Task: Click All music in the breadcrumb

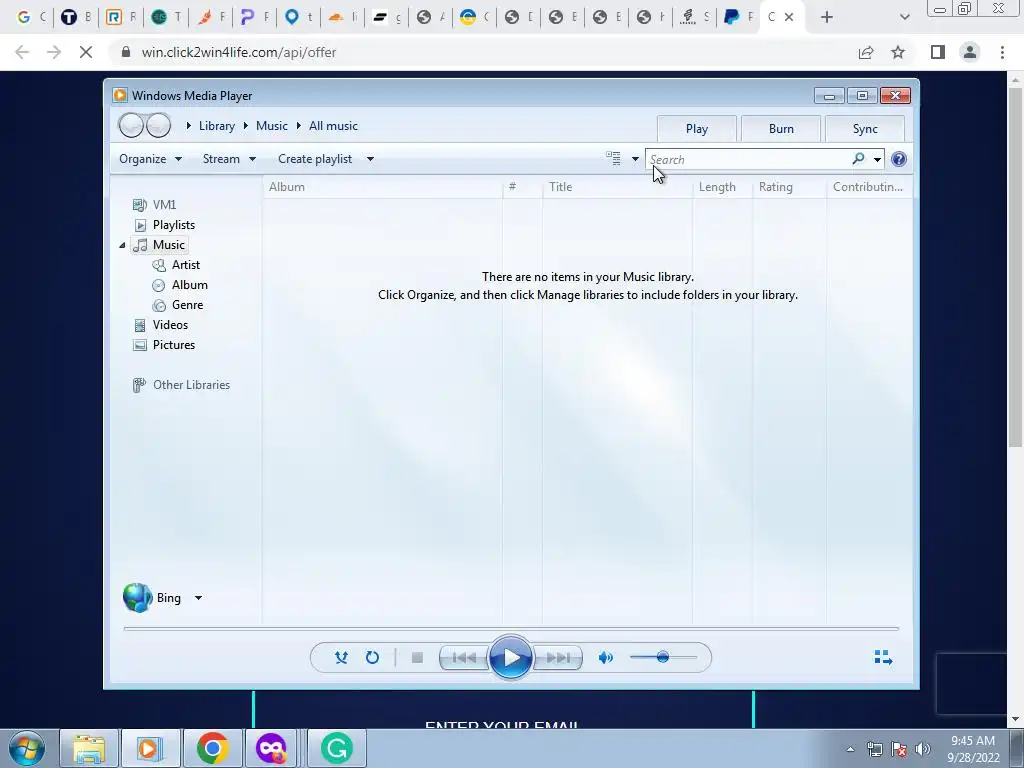Action: coord(333,126)
